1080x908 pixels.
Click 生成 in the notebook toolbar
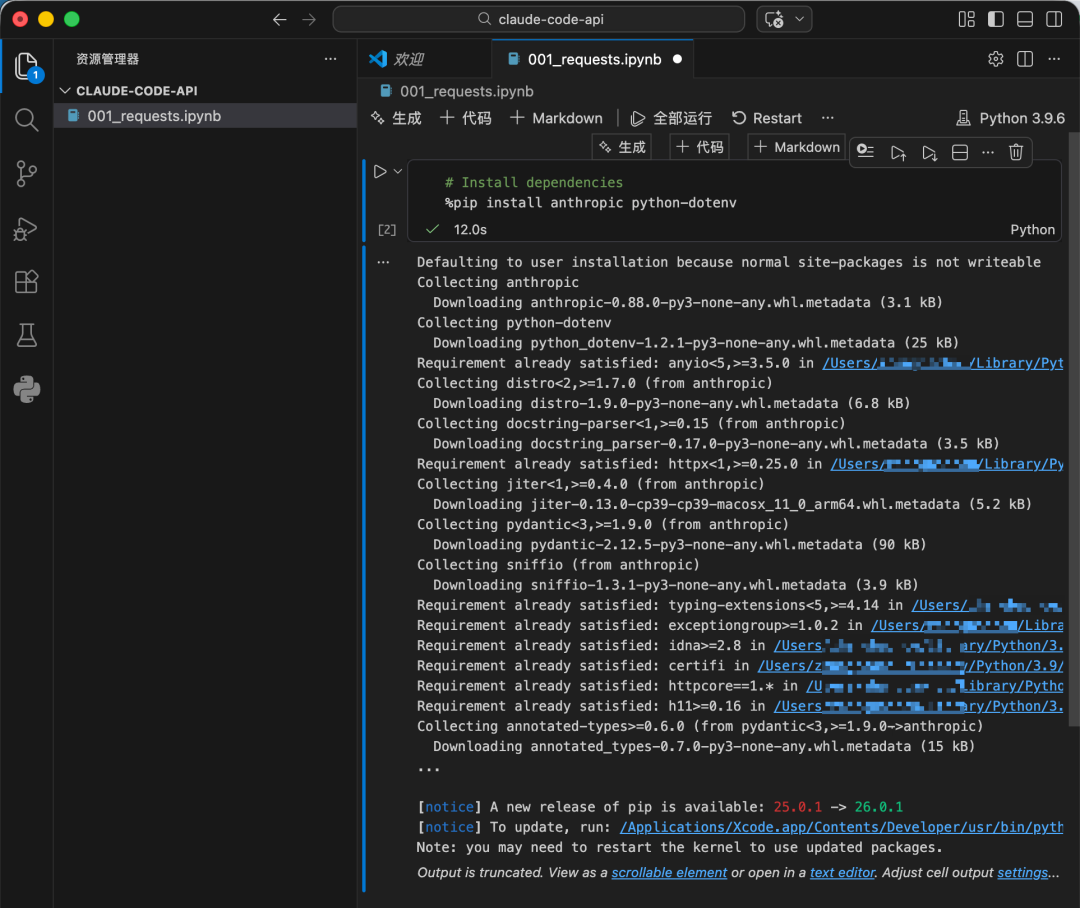(x=396, y=118)
